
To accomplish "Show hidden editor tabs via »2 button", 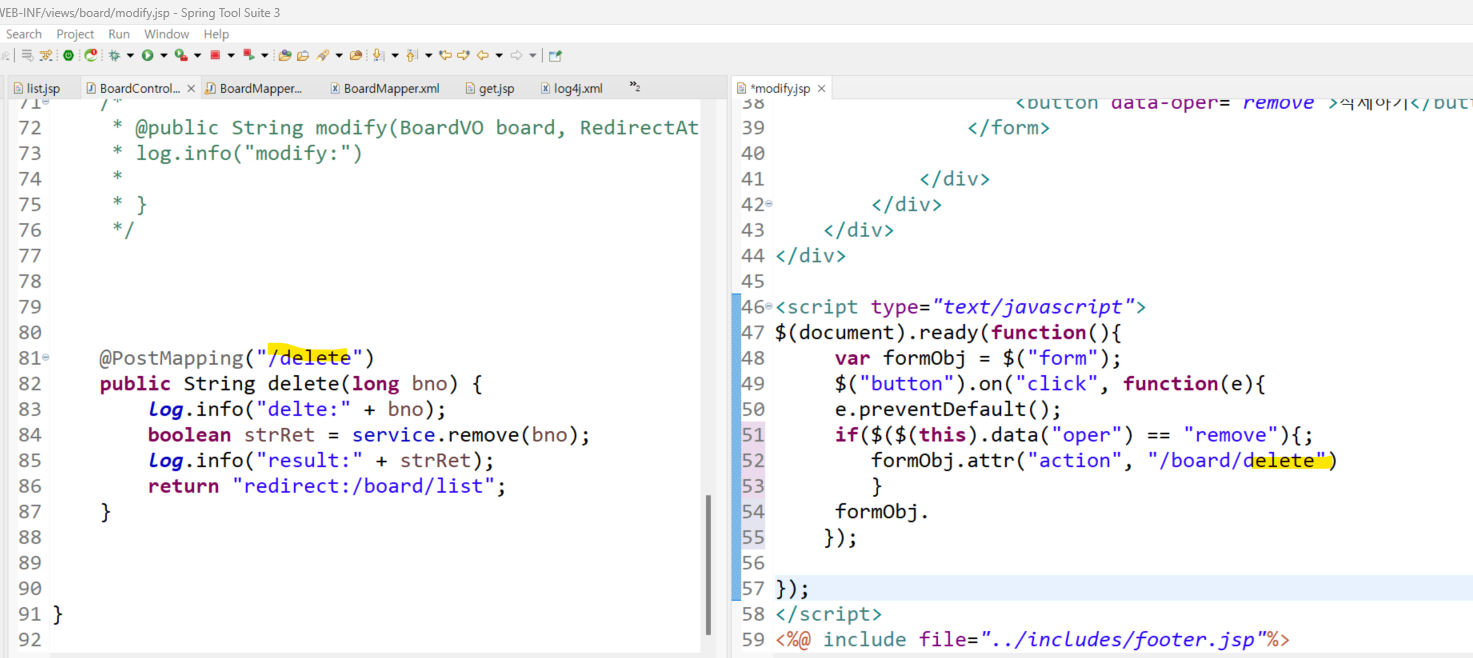I will pyautogui.click(x=634, y=87).
